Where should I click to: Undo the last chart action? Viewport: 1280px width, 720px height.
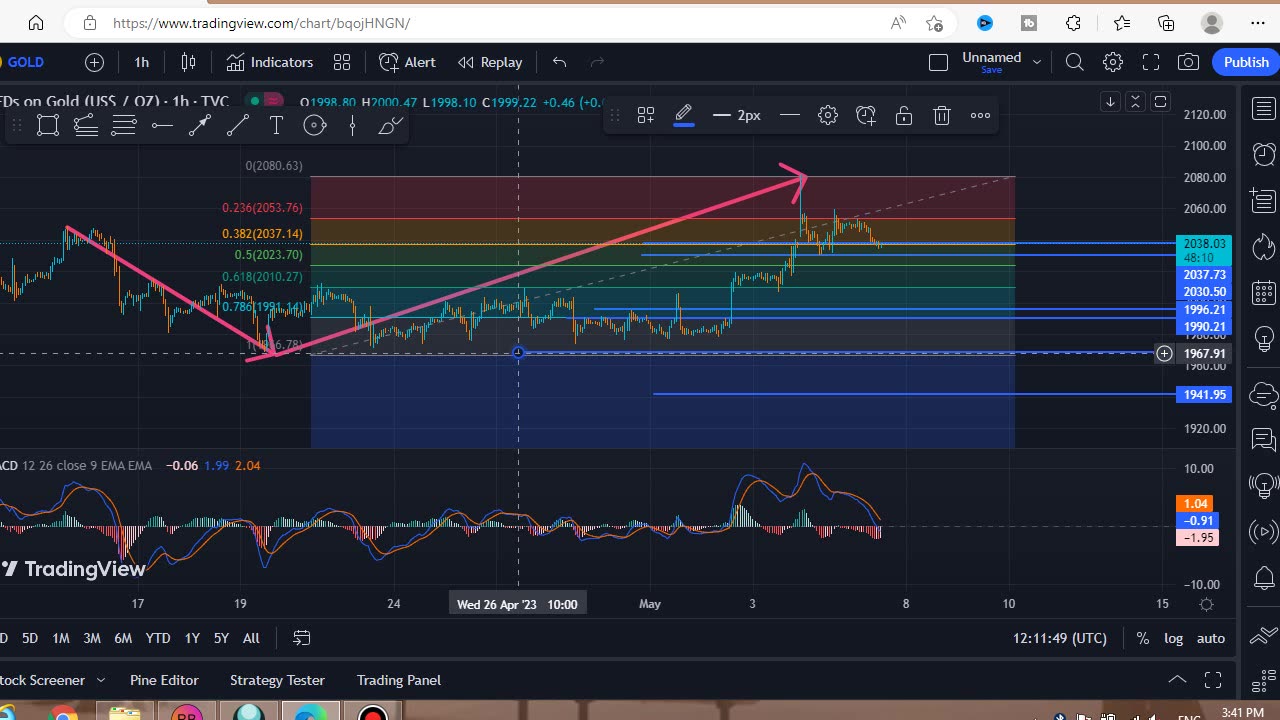pos(559,62)
